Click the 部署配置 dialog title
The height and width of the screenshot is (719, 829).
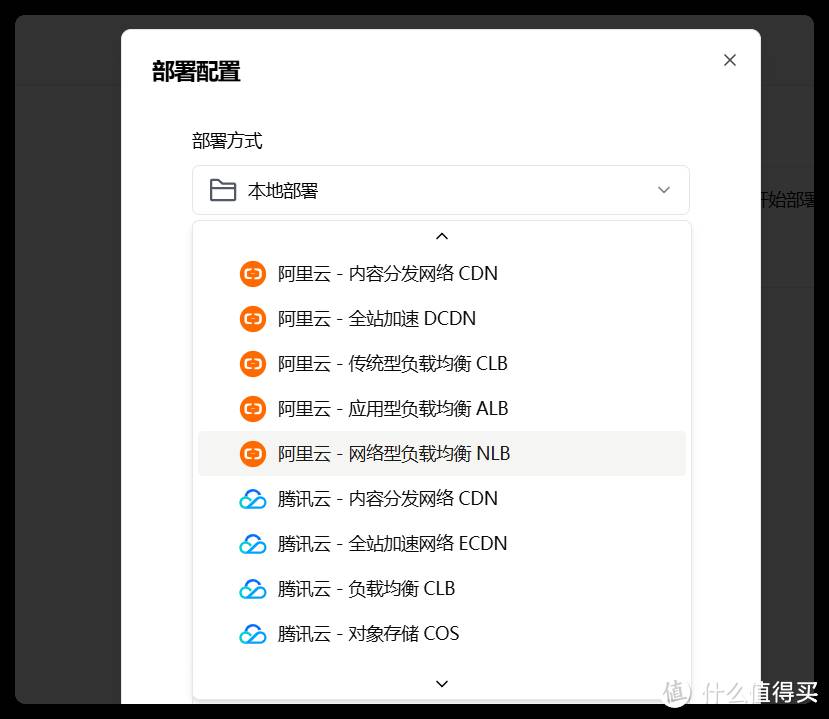pyautogui.click(x=196, y=71)
